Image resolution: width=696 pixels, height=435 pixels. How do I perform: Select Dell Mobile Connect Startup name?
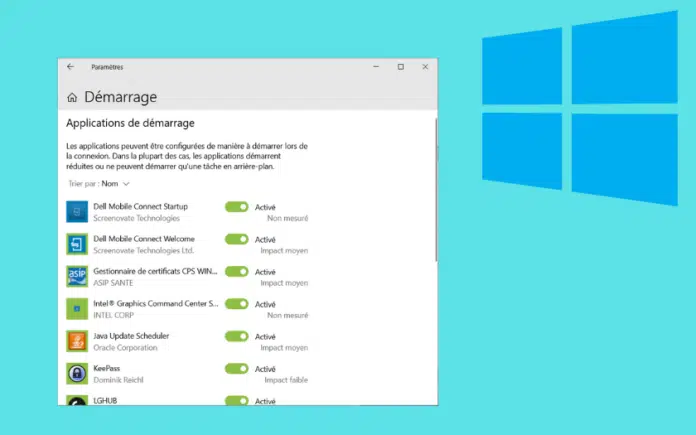pos(140,206)
